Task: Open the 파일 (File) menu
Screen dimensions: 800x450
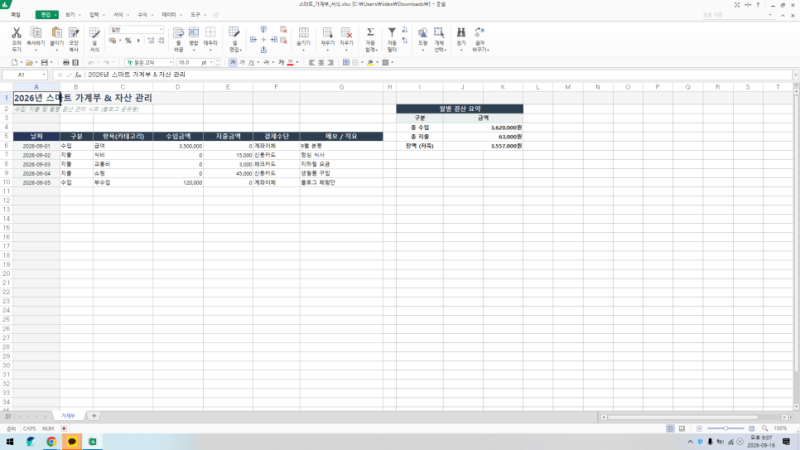Action: (x=16, y=15)
